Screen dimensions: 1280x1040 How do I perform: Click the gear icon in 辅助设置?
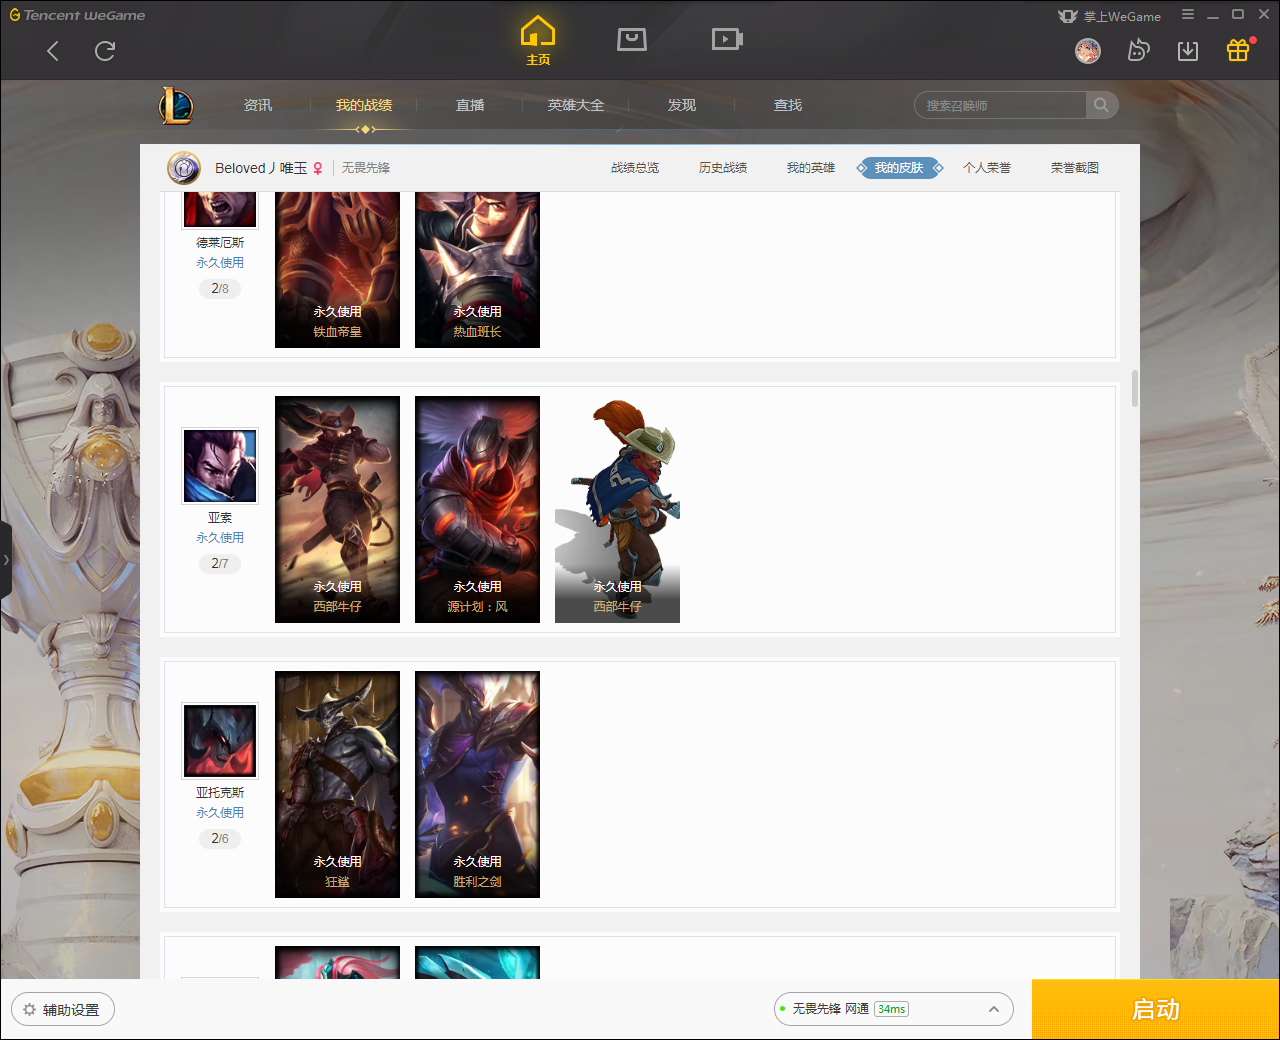click(x=29, y=1010)
